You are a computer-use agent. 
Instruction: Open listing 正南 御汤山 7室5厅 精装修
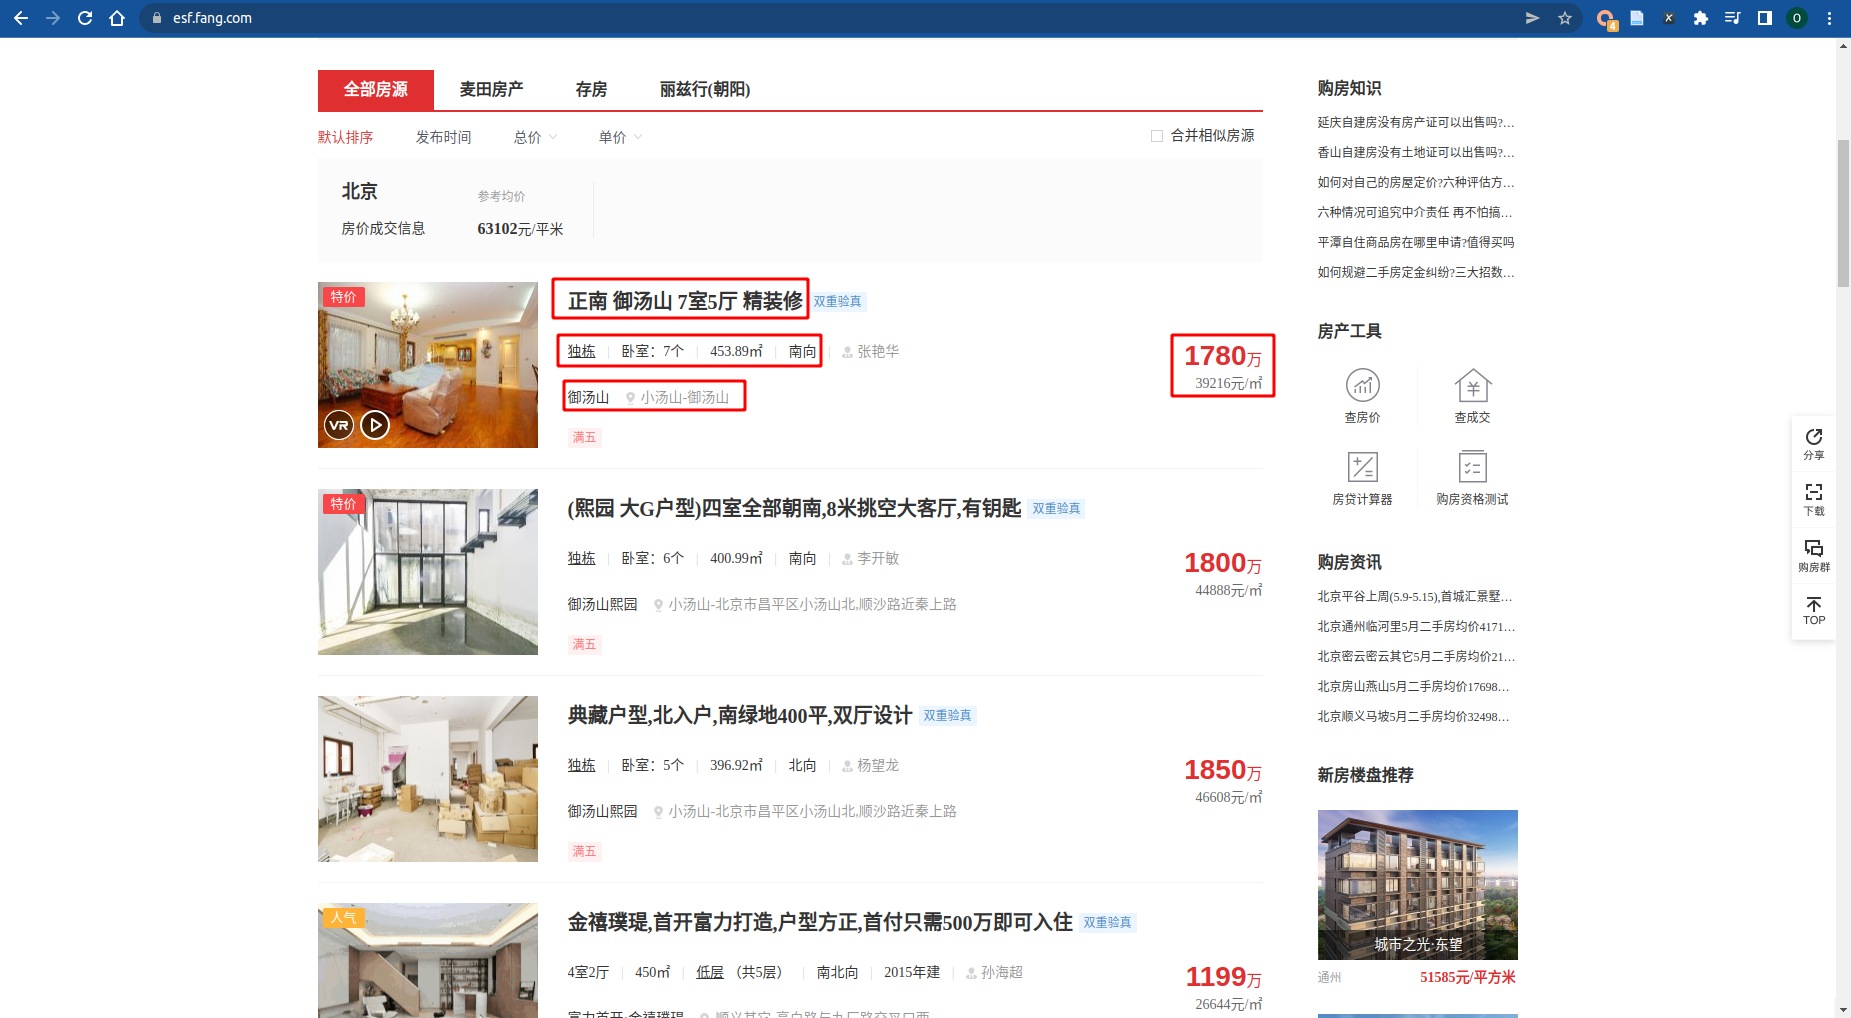tap(685, 301)
